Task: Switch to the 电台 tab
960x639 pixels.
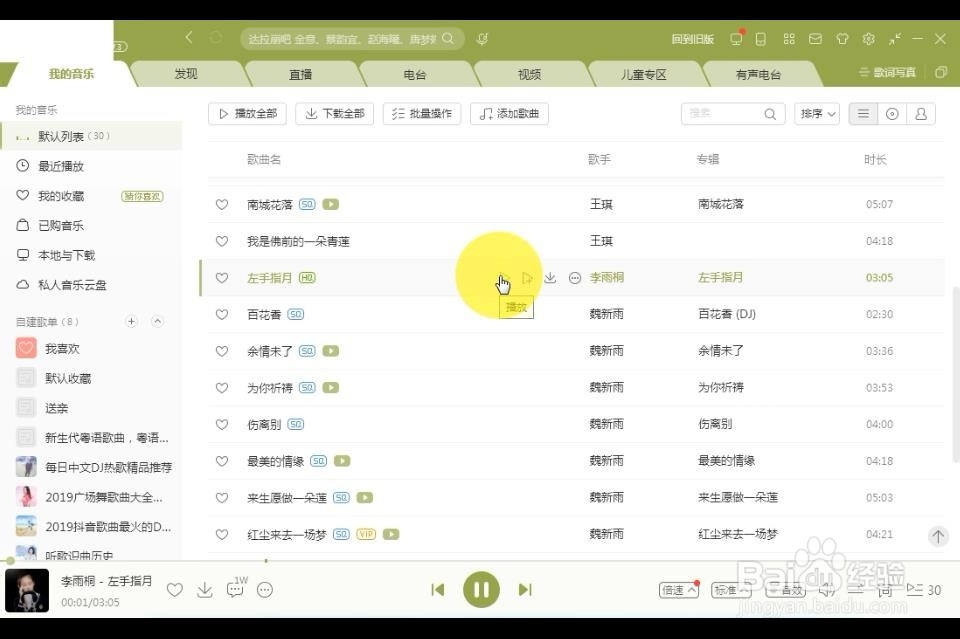Action: (x=415, y=74)
